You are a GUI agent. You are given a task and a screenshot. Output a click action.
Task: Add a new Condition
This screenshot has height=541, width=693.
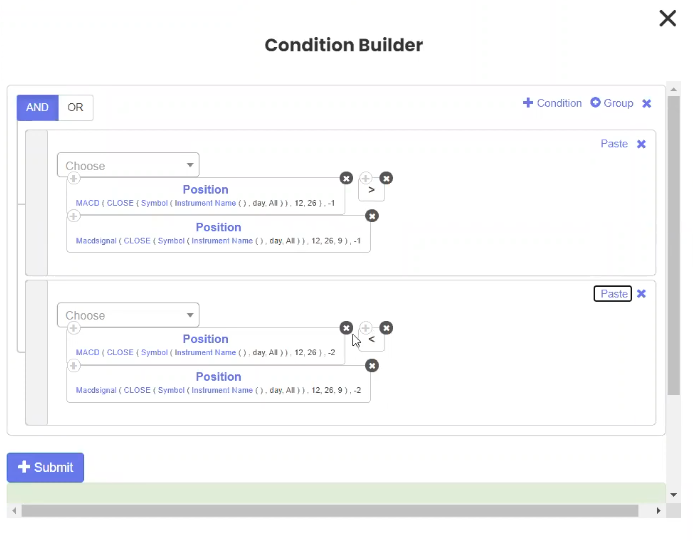pos(552,103)
